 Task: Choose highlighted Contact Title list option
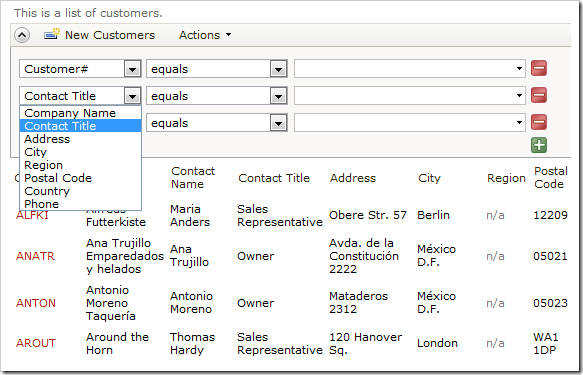tap(80, 126)
